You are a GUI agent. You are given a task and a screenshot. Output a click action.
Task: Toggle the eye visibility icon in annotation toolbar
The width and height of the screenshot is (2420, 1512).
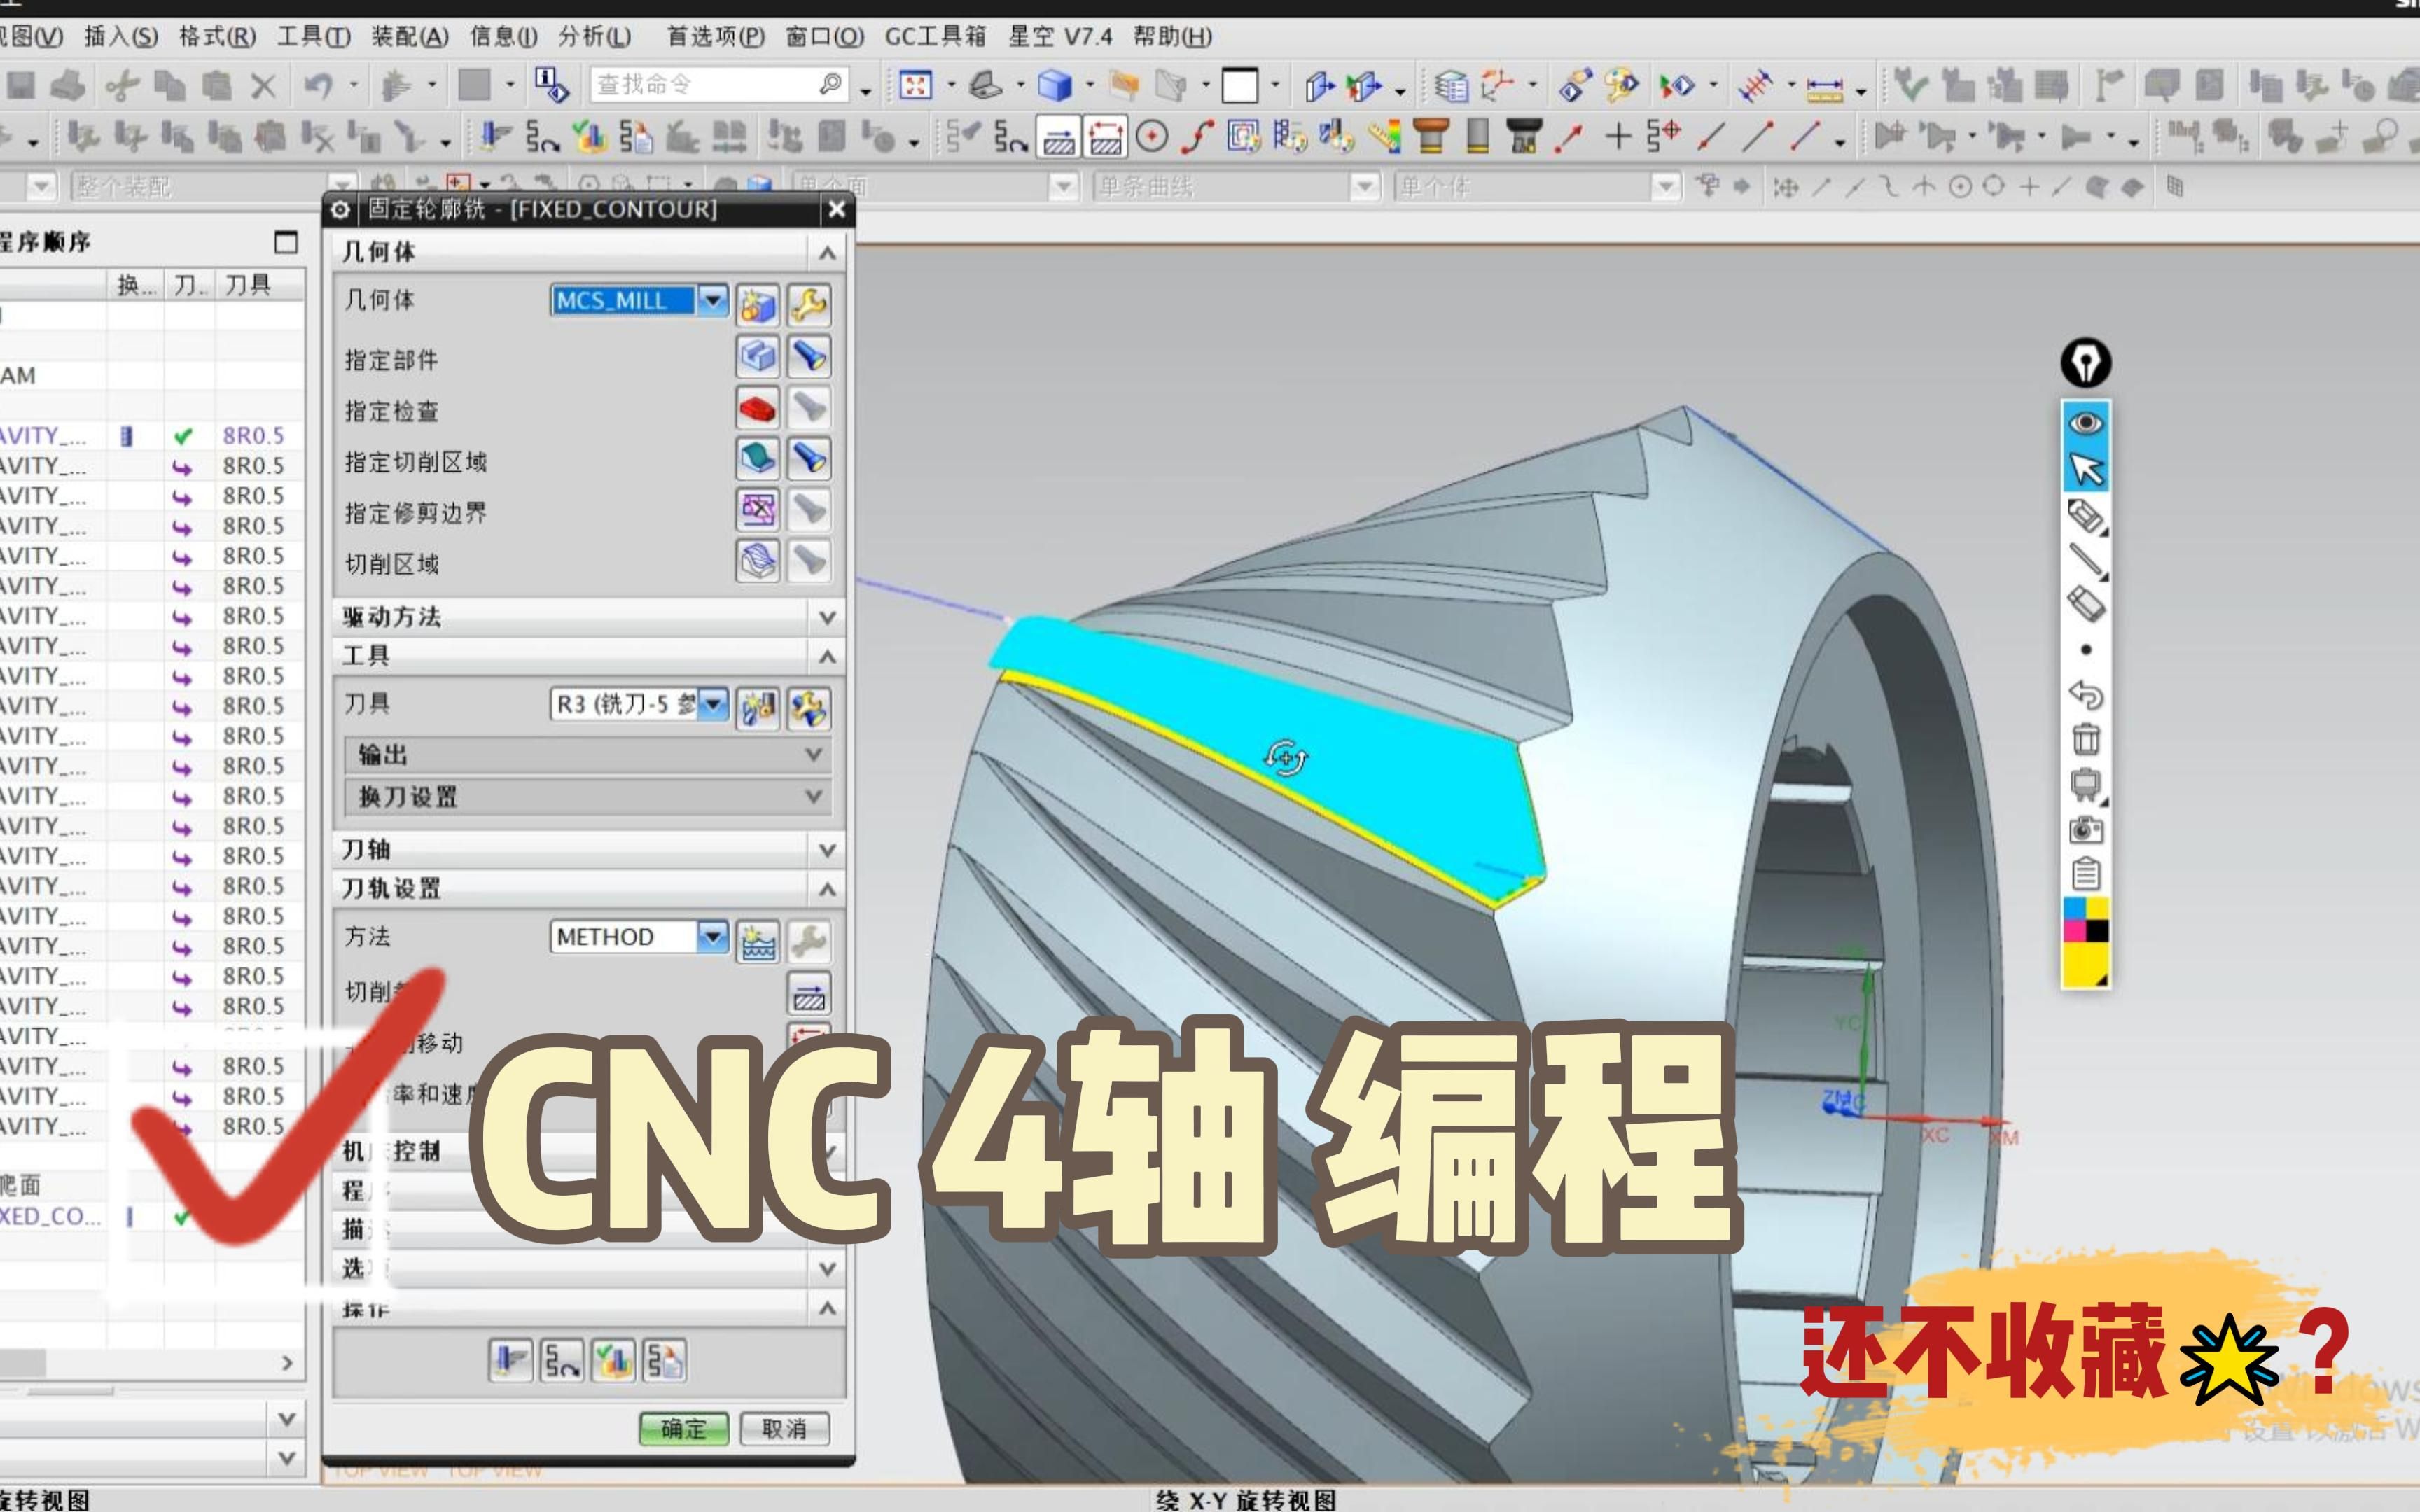tap(2086, 424)
